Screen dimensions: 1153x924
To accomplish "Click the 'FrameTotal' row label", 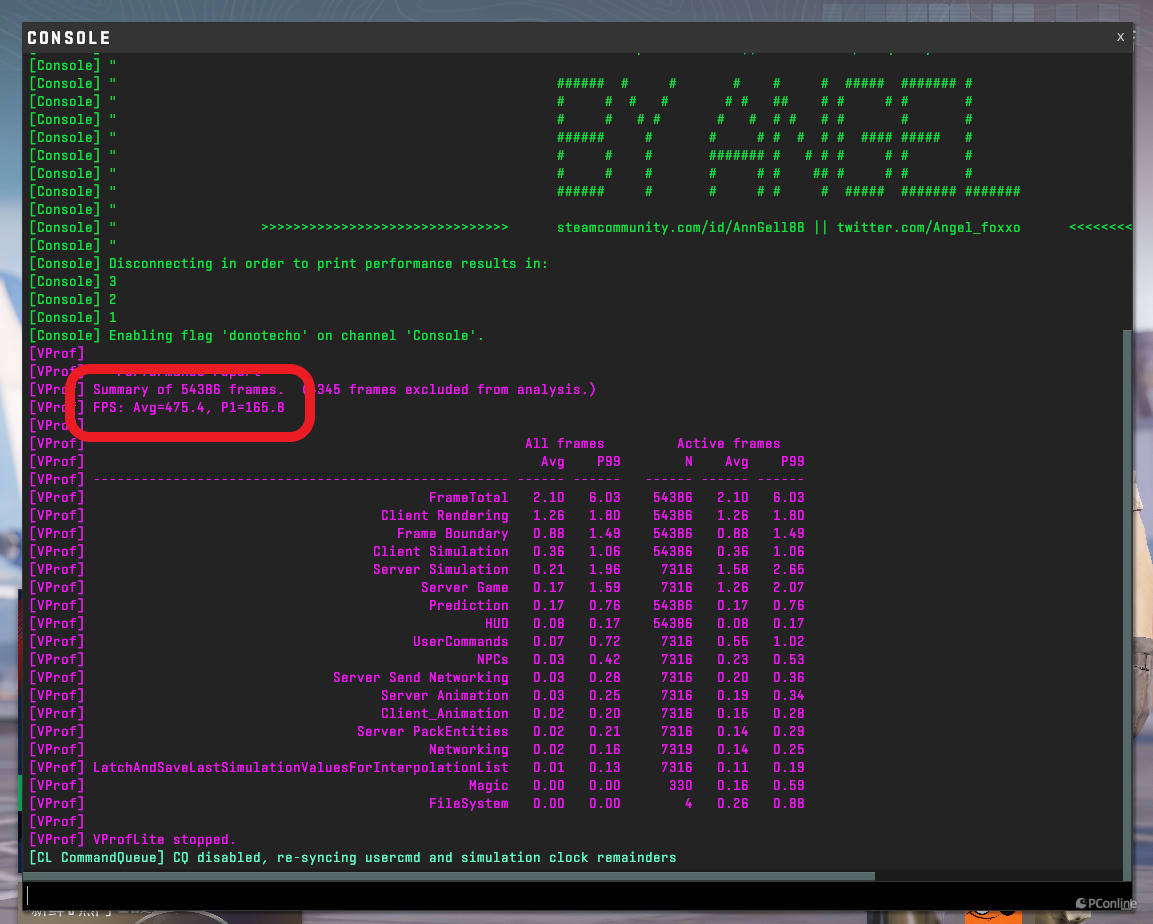I will pos(468,498).
